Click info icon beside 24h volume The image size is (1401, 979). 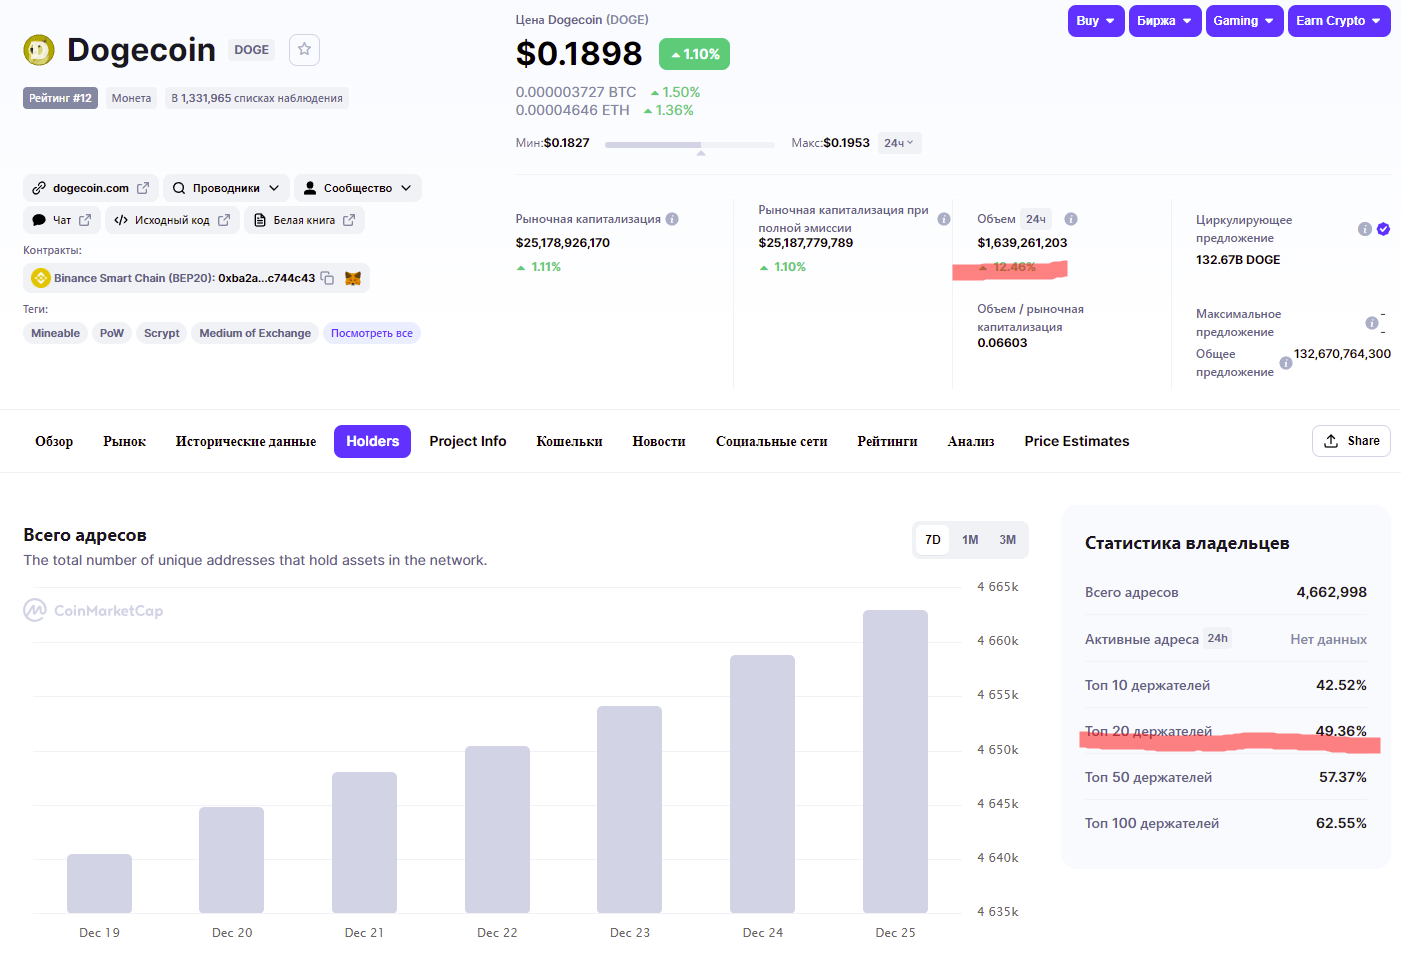[1070, 219]
